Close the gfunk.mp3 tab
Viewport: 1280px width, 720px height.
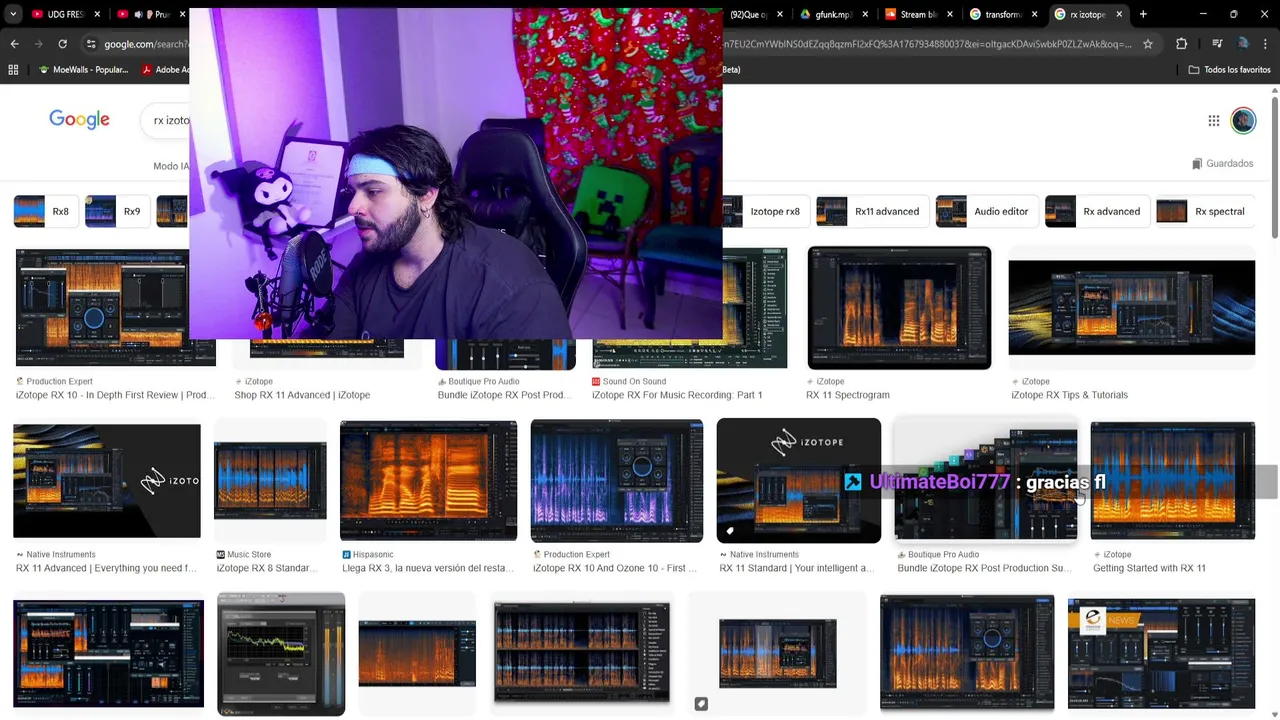[x=866, y=14]
